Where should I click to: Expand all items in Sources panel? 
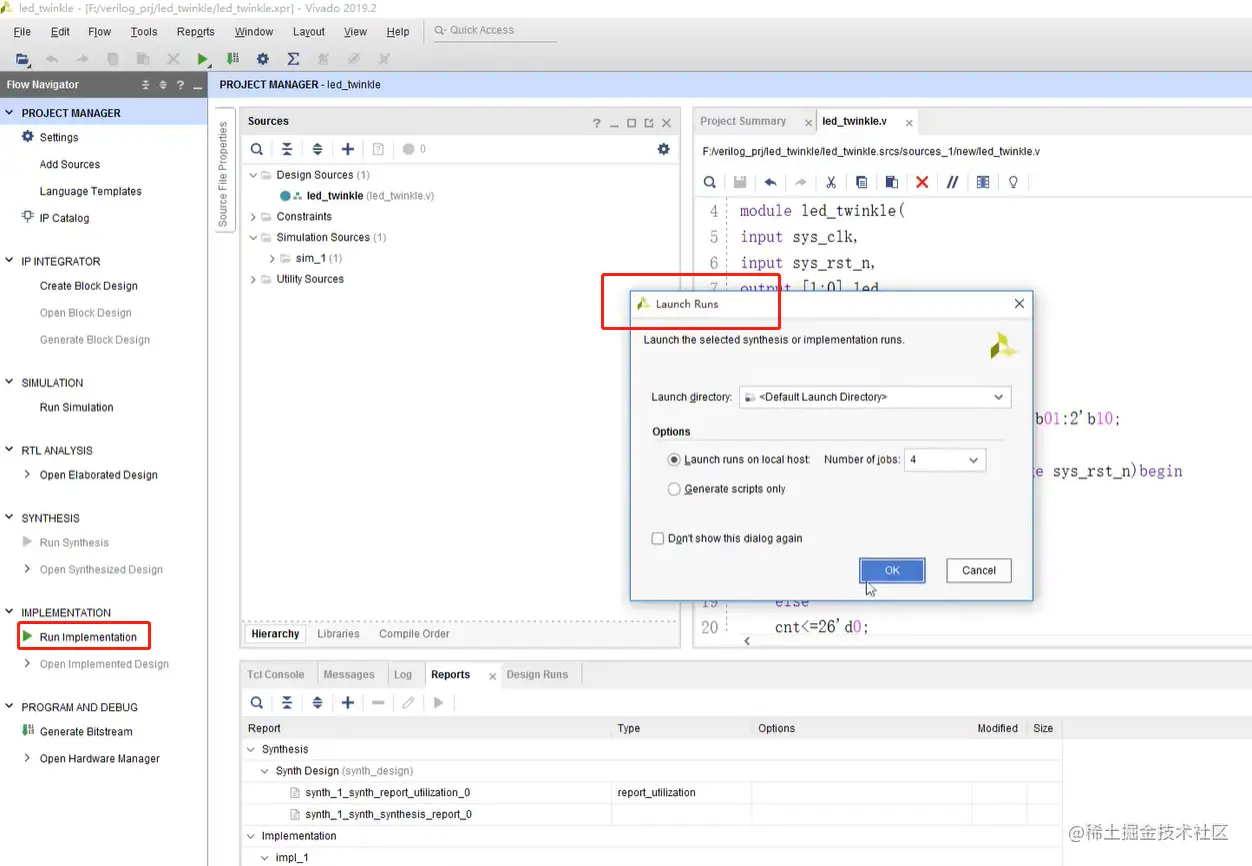[x=317, y=149]
